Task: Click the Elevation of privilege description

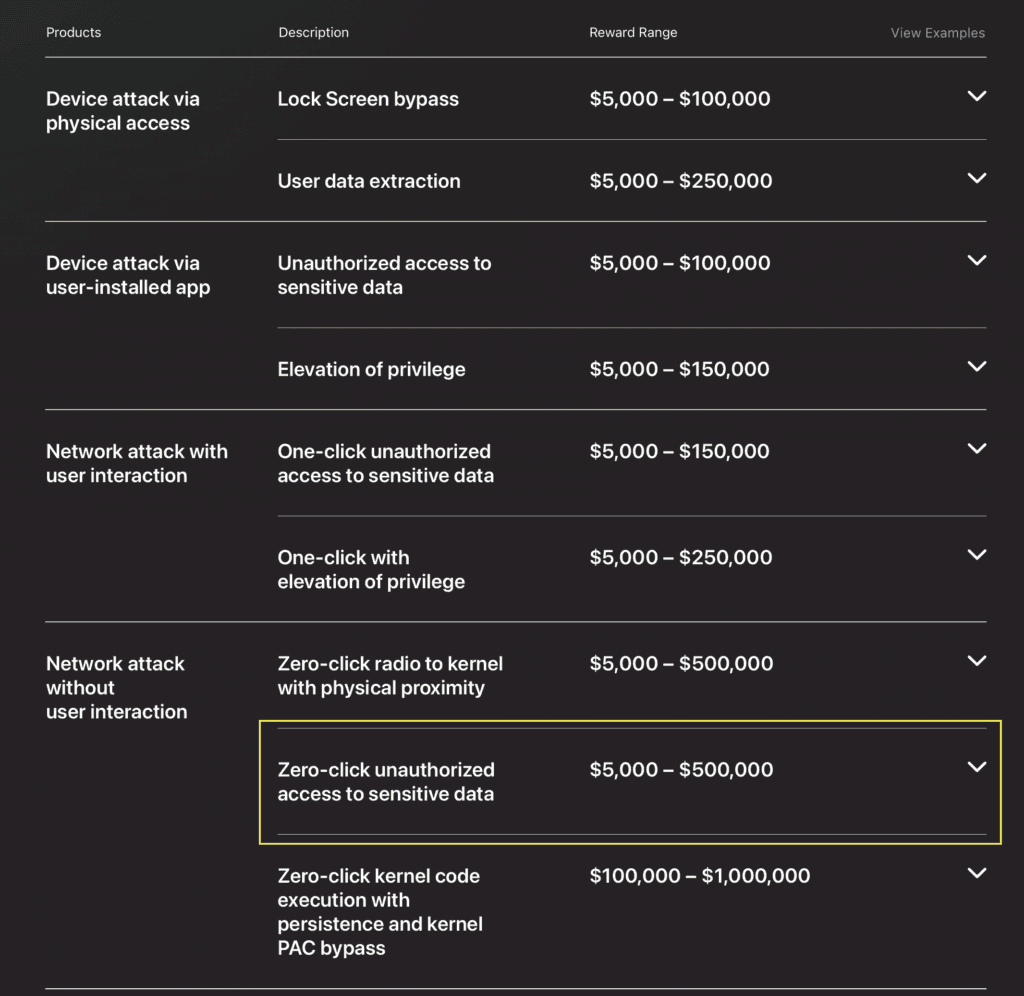Action: pyautogui.click(x=371, y=369)
